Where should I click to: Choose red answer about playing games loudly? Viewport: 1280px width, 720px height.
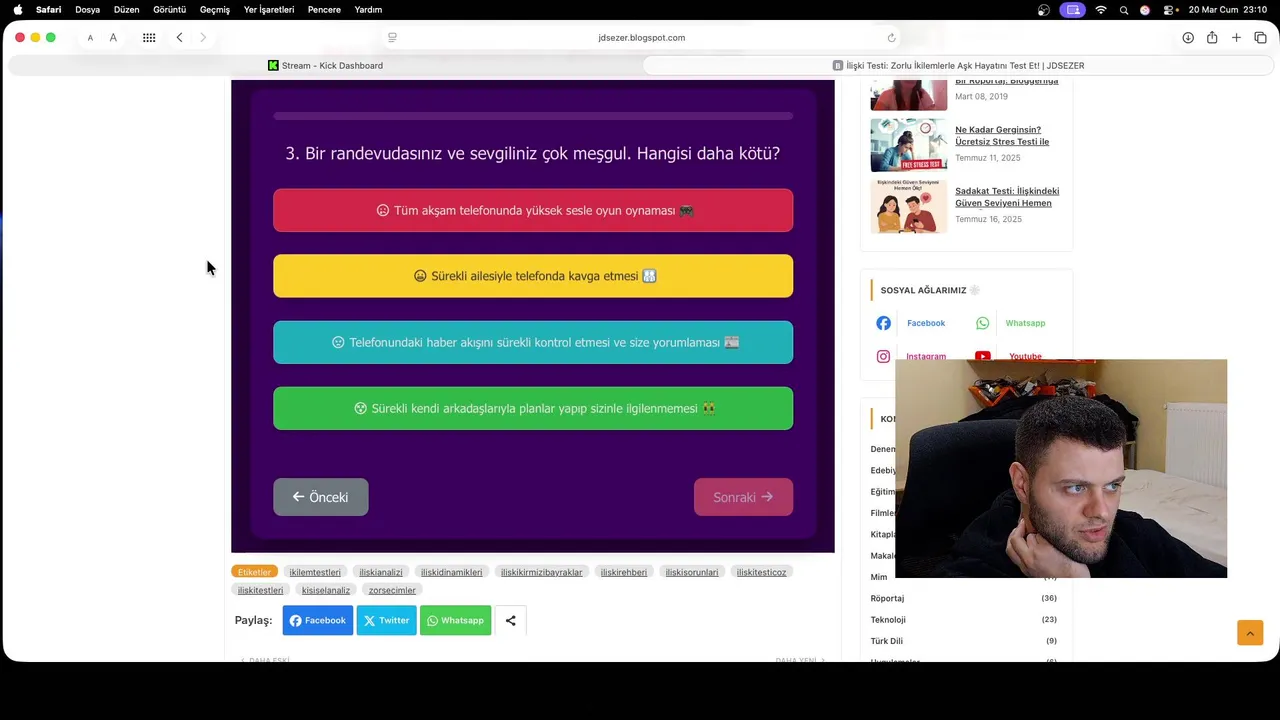[533, 210]
